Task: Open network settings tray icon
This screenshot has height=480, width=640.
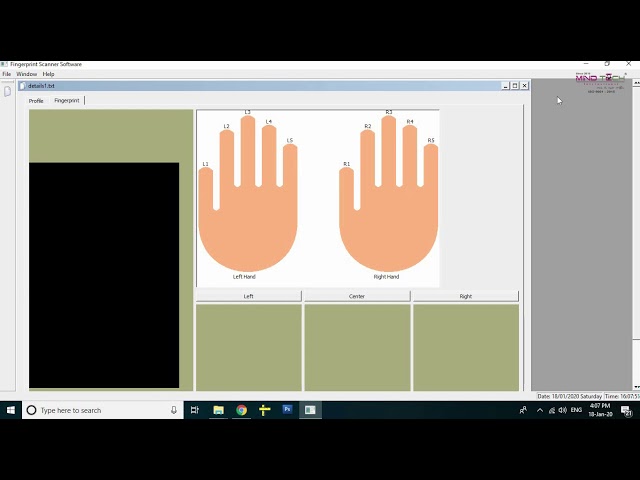Action: 552,410
